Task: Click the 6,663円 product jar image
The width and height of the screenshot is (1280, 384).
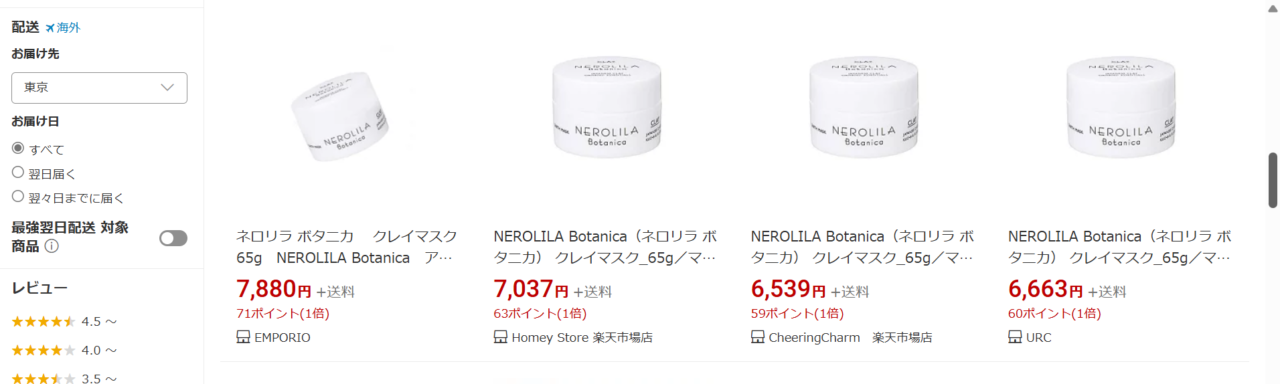Action: (1121, 107)
